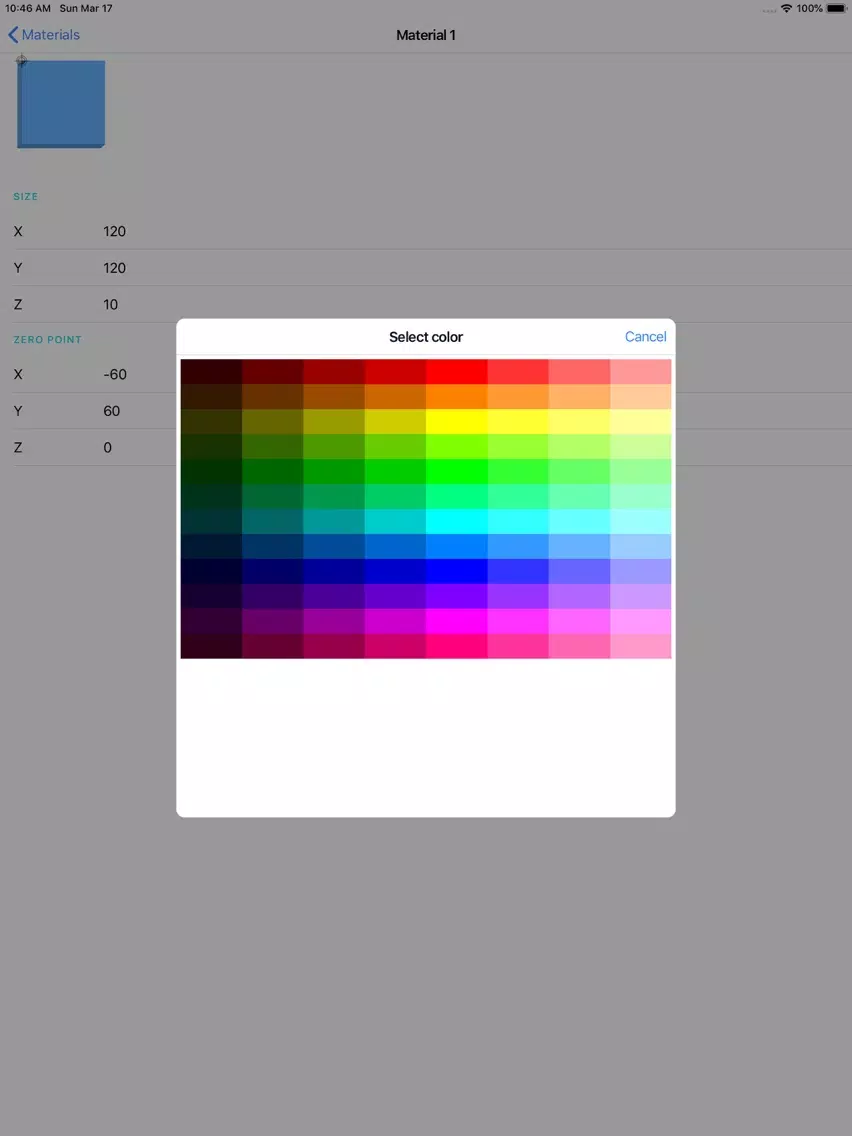This screenshot has width=852, height=1136.
Task: Select the bright azure blue swatch
Action: (x=456, y=546)
